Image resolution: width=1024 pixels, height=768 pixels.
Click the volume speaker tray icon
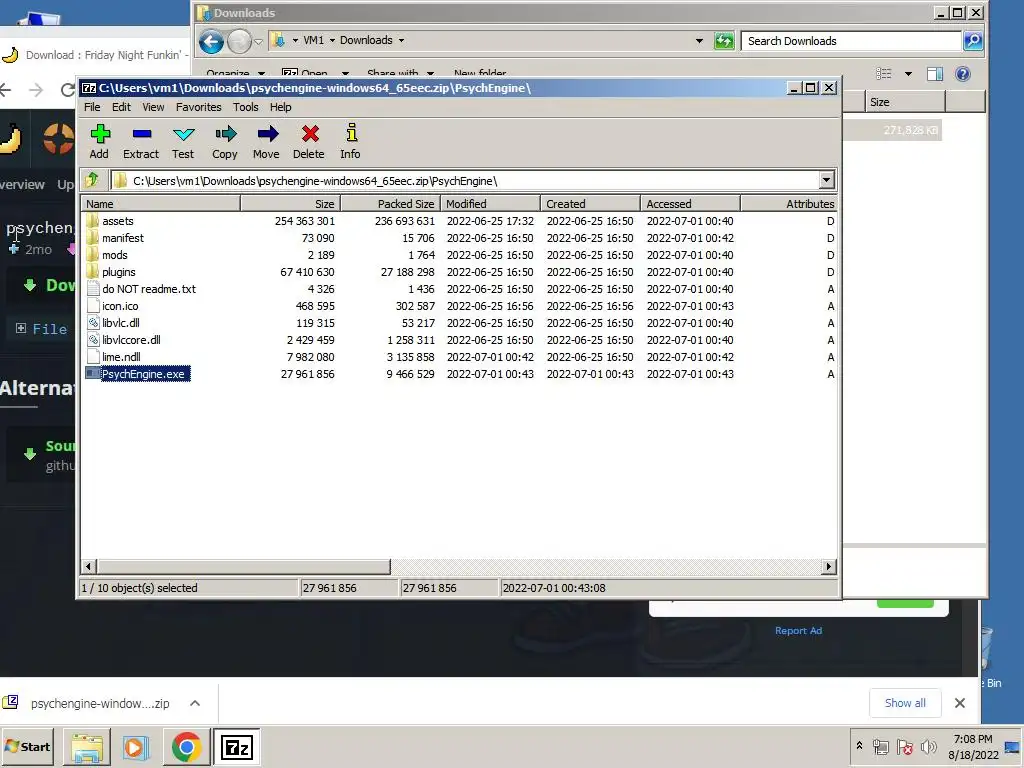click(x=928, y=746)
